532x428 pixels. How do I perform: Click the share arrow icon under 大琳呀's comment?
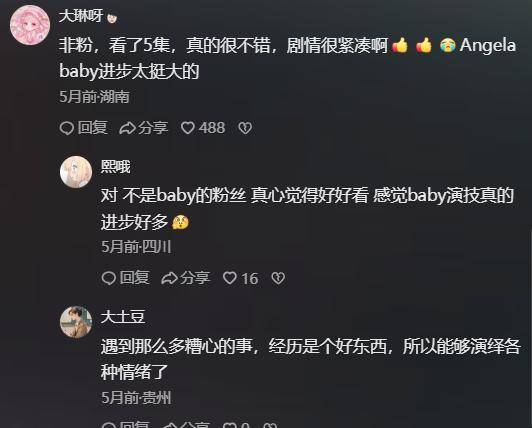point(128,128)
